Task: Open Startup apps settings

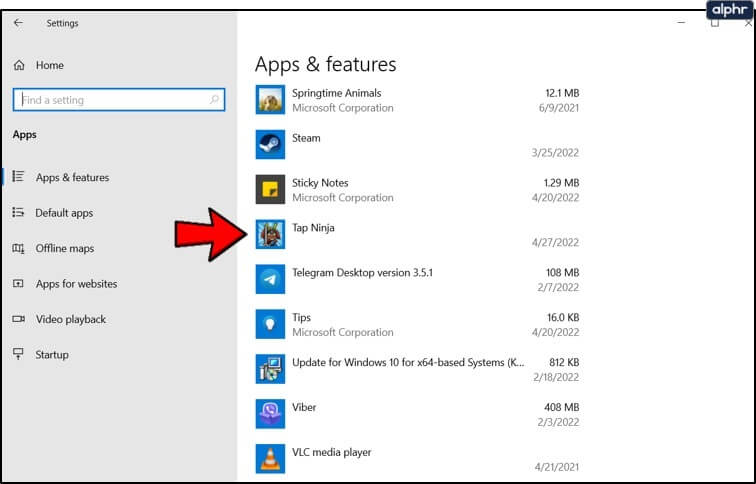Action: pyautogui.click(x=52, y=354)
